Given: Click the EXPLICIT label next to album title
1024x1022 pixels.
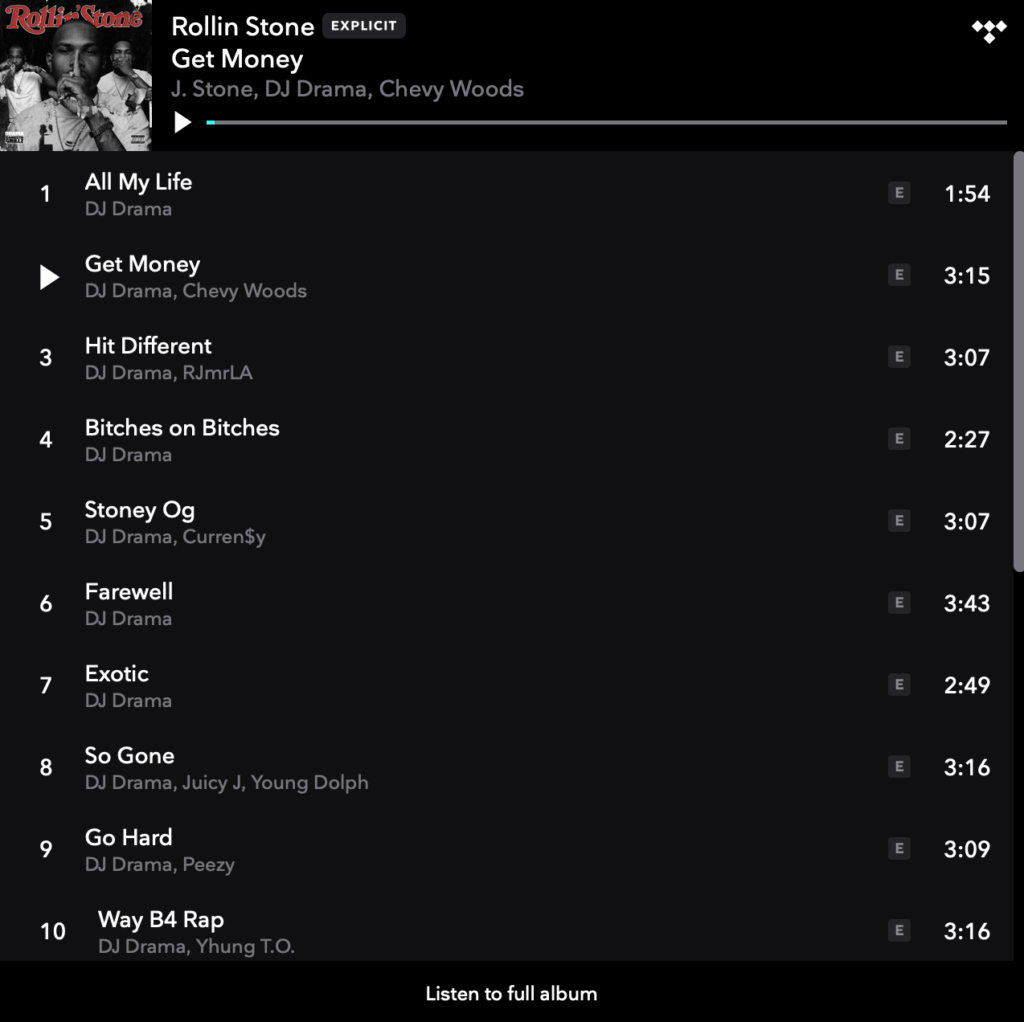Looking at the screenshot, I should tap(364, 25).
